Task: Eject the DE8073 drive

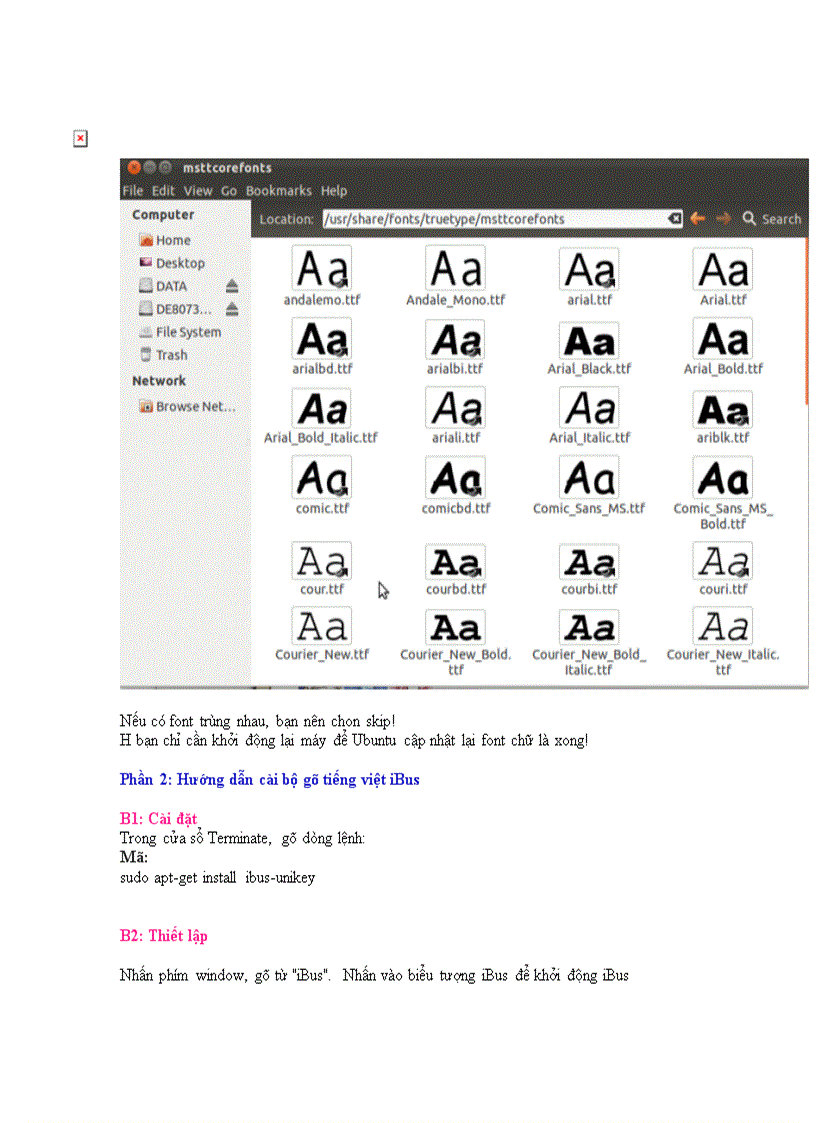Action: click(232, 309)
